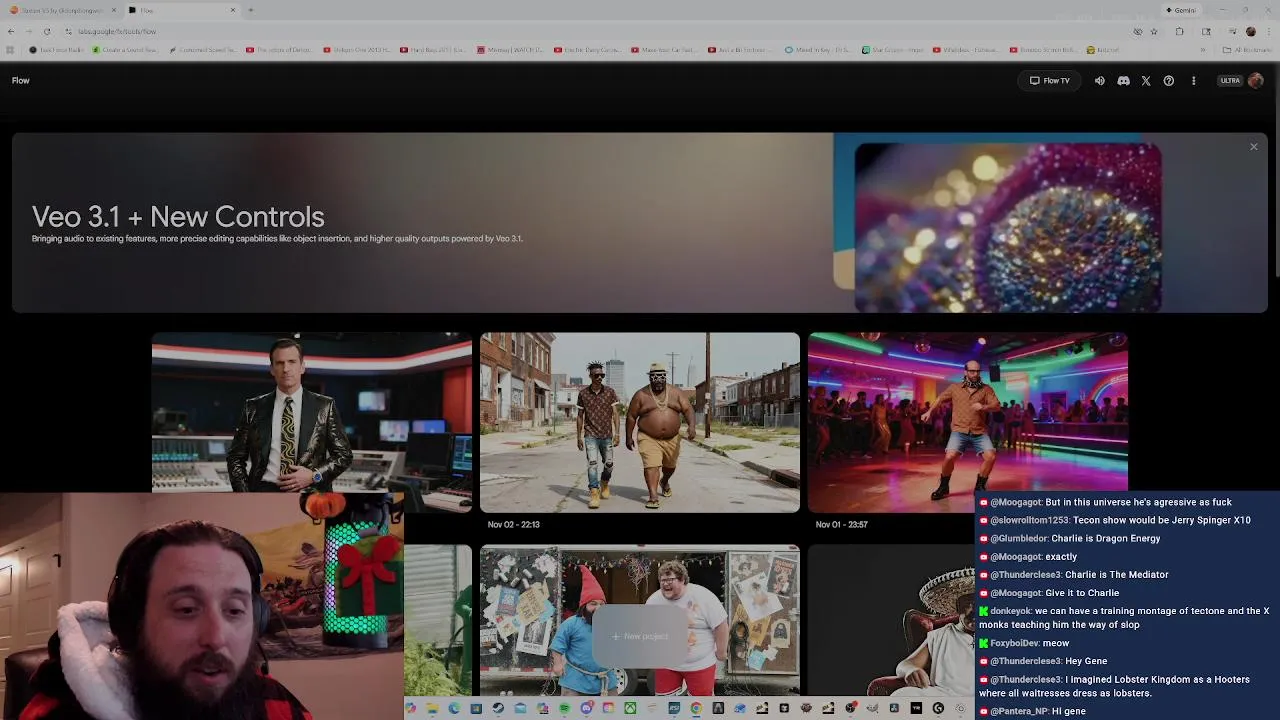This screenshot has height=720, width=1280.
Task: Open the Xbox icon in the taskbar
Action: pos(631,708)
